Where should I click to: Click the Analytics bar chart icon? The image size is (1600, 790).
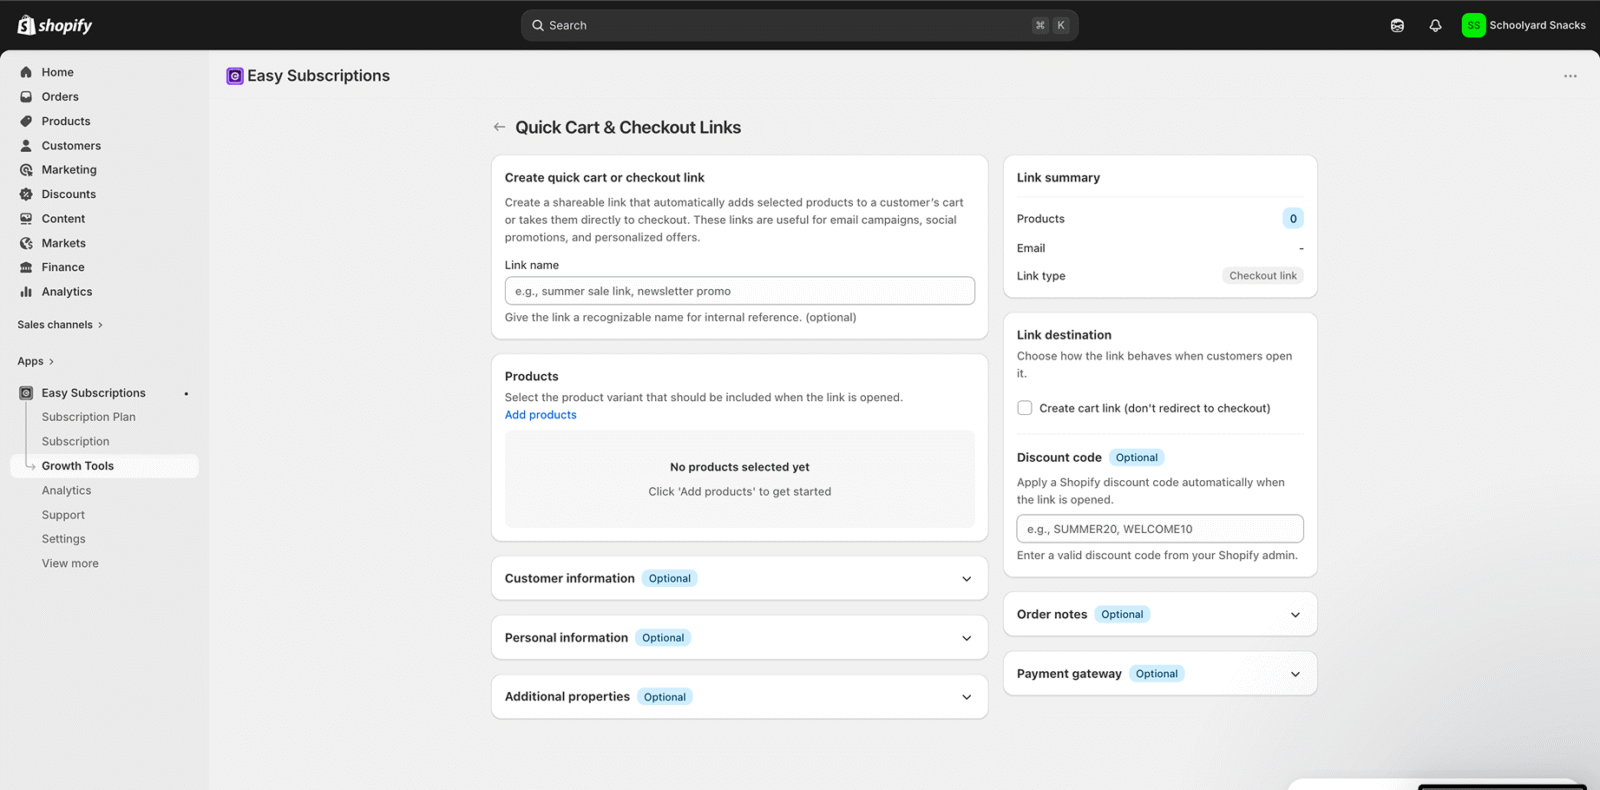26,292
